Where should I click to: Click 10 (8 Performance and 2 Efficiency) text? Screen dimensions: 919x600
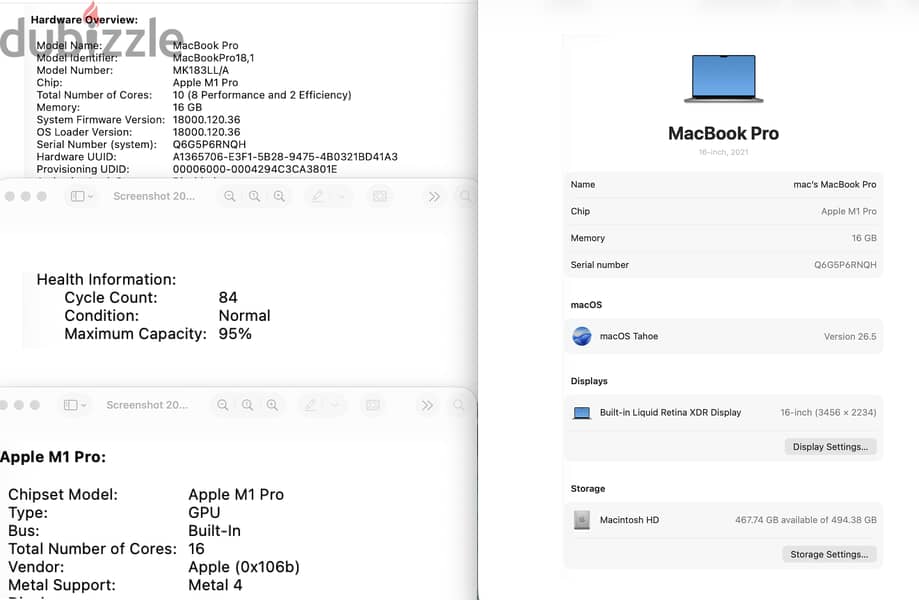coord(262,95)
